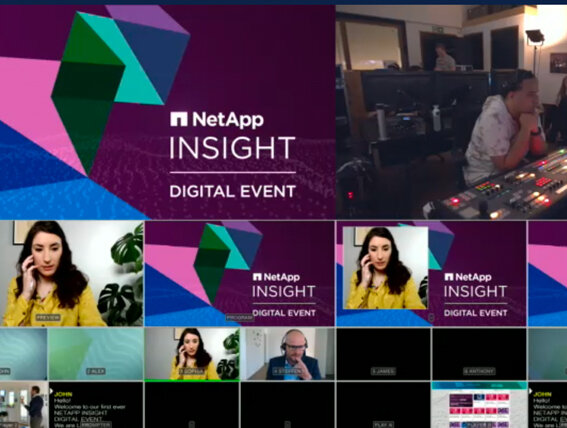
Task: Select the black tile directly below 3 SOPHIA
Action: coord(192,405)
